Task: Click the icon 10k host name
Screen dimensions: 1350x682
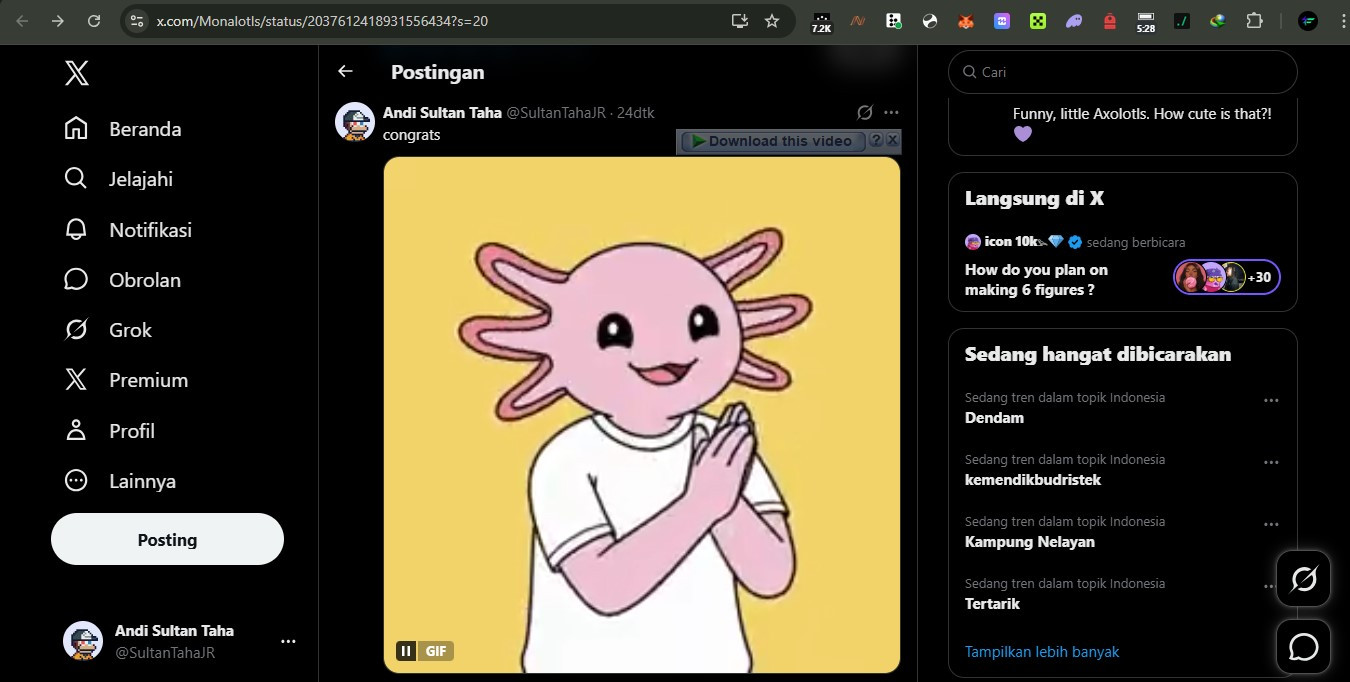Action: coord(1010,241)
